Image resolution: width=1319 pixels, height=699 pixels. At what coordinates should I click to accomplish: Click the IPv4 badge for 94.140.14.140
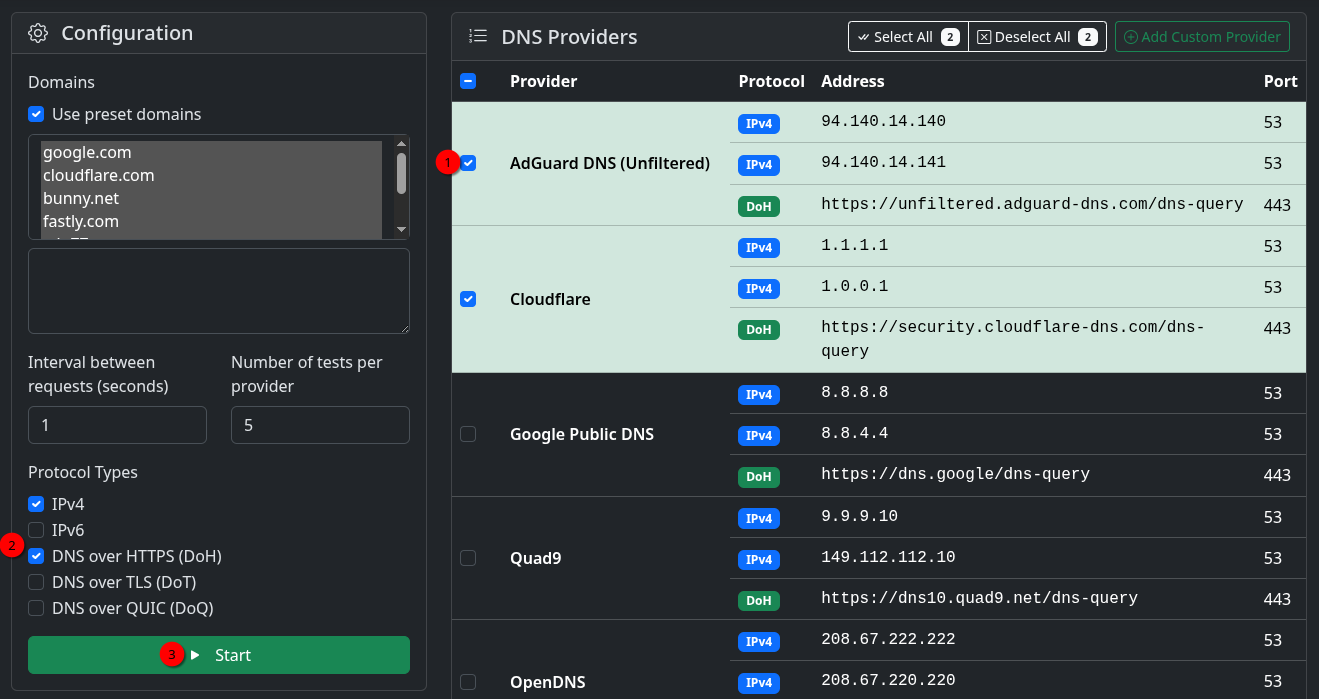tap(759, 124)
